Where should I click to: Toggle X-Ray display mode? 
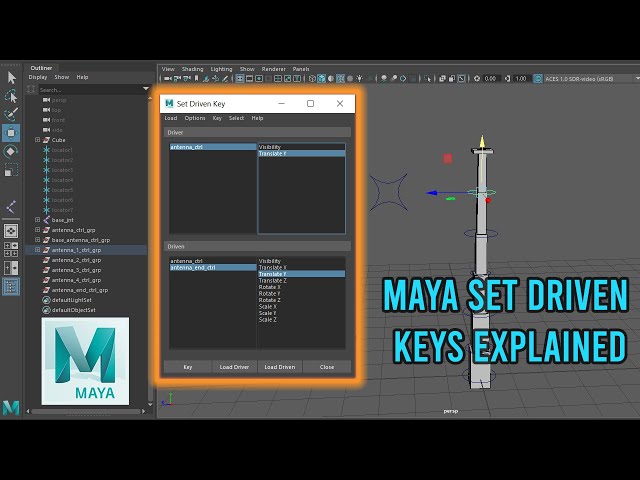442,78
